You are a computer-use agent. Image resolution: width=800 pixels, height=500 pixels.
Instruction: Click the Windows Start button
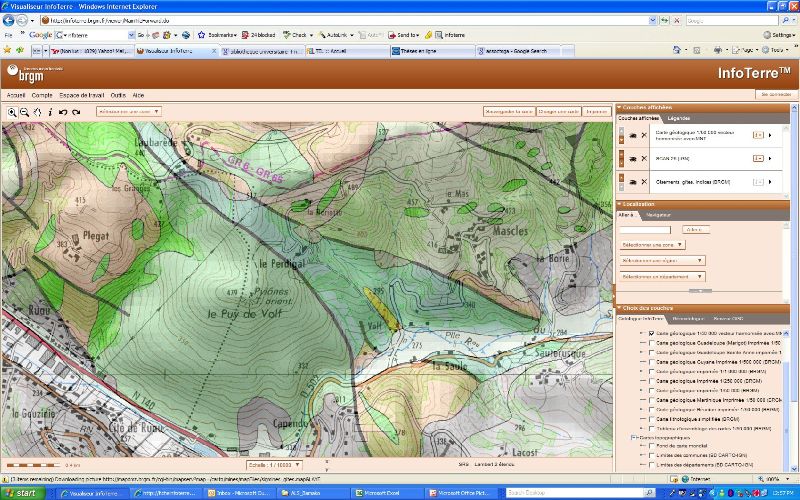(22, 493)
